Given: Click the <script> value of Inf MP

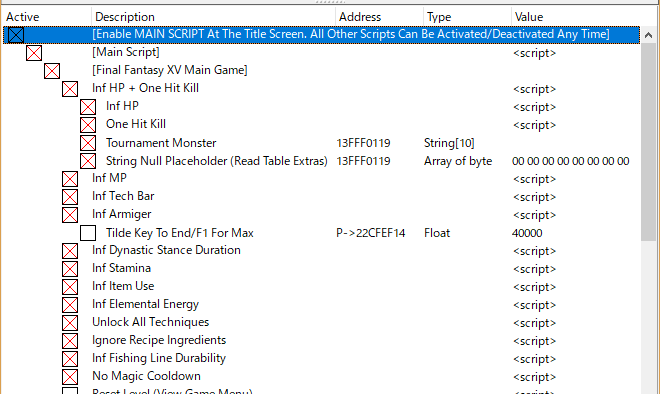Looking at the screenshot, I should click(535, 179).
